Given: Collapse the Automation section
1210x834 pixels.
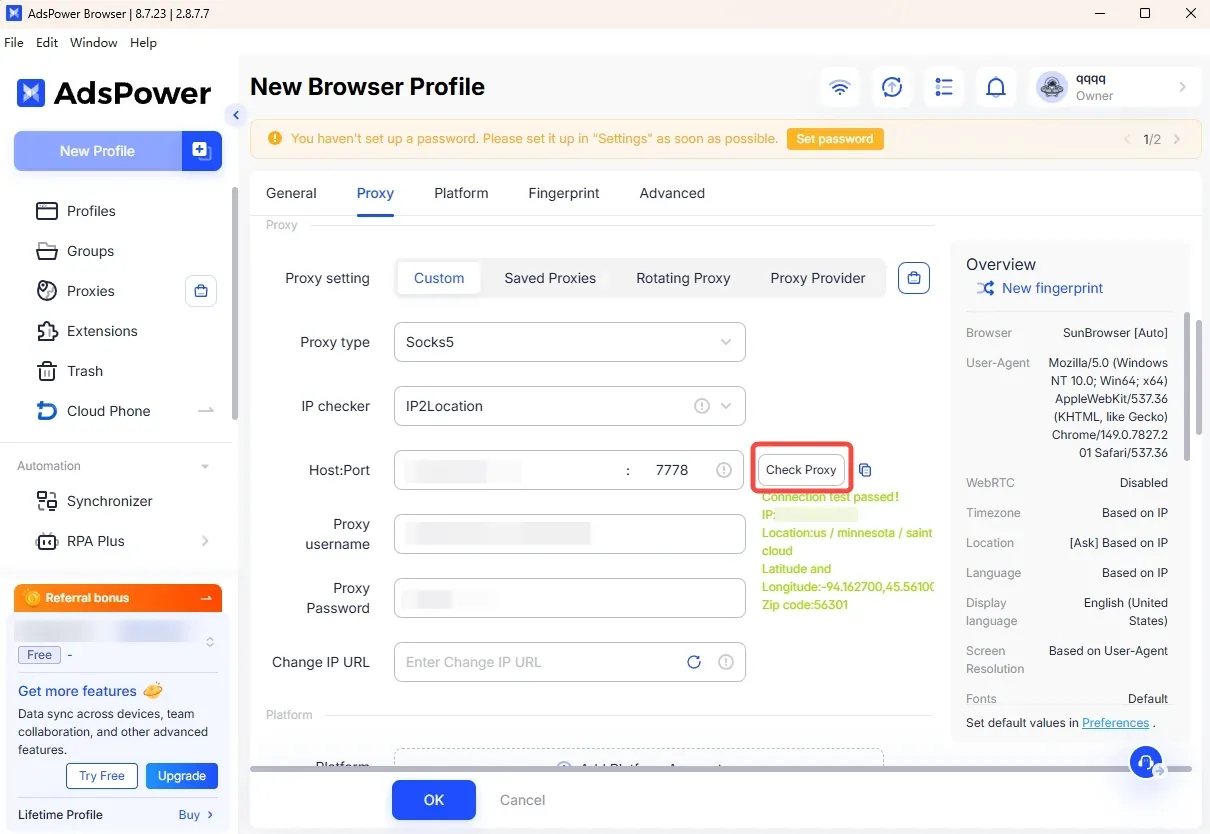Looking at the screenshot, I should (x=205, y=466).
